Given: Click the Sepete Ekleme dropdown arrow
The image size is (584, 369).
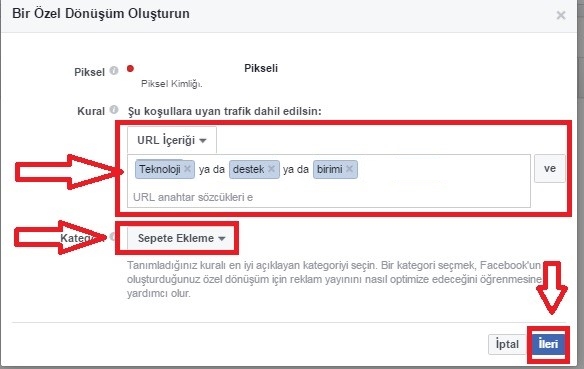Looking at the screenshot, I should (x=222, y=239).
